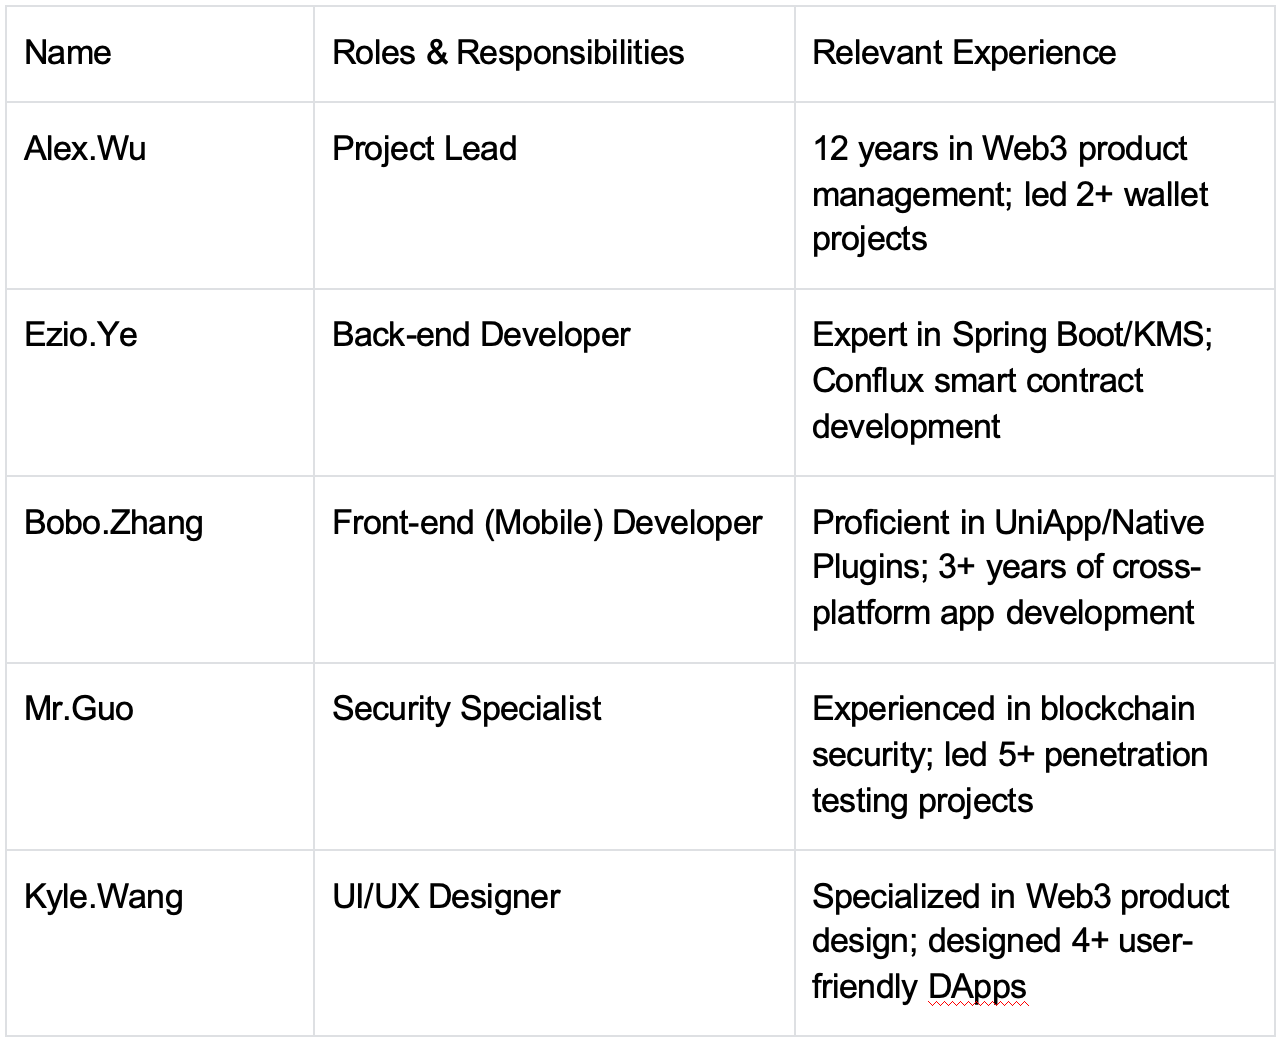Screen dimensions: 1280x1040
Task: Place cursor in the Alex.Wu name cell
Action: 85,149
